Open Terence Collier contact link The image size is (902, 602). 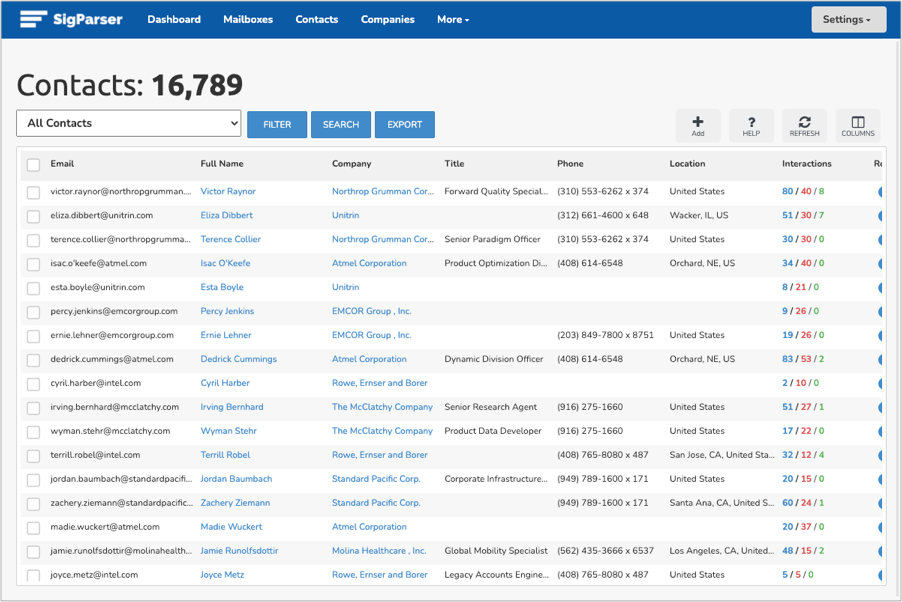[x=230, y=239]
